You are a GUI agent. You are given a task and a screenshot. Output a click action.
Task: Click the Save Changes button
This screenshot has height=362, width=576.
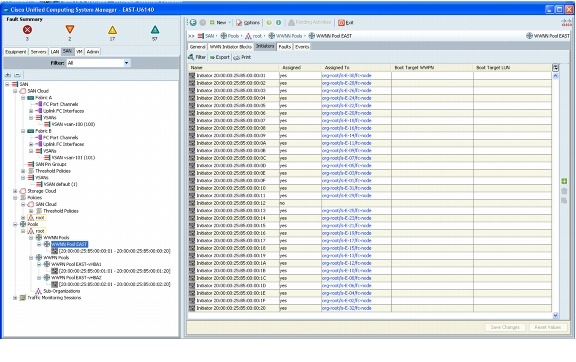(505, 327)
